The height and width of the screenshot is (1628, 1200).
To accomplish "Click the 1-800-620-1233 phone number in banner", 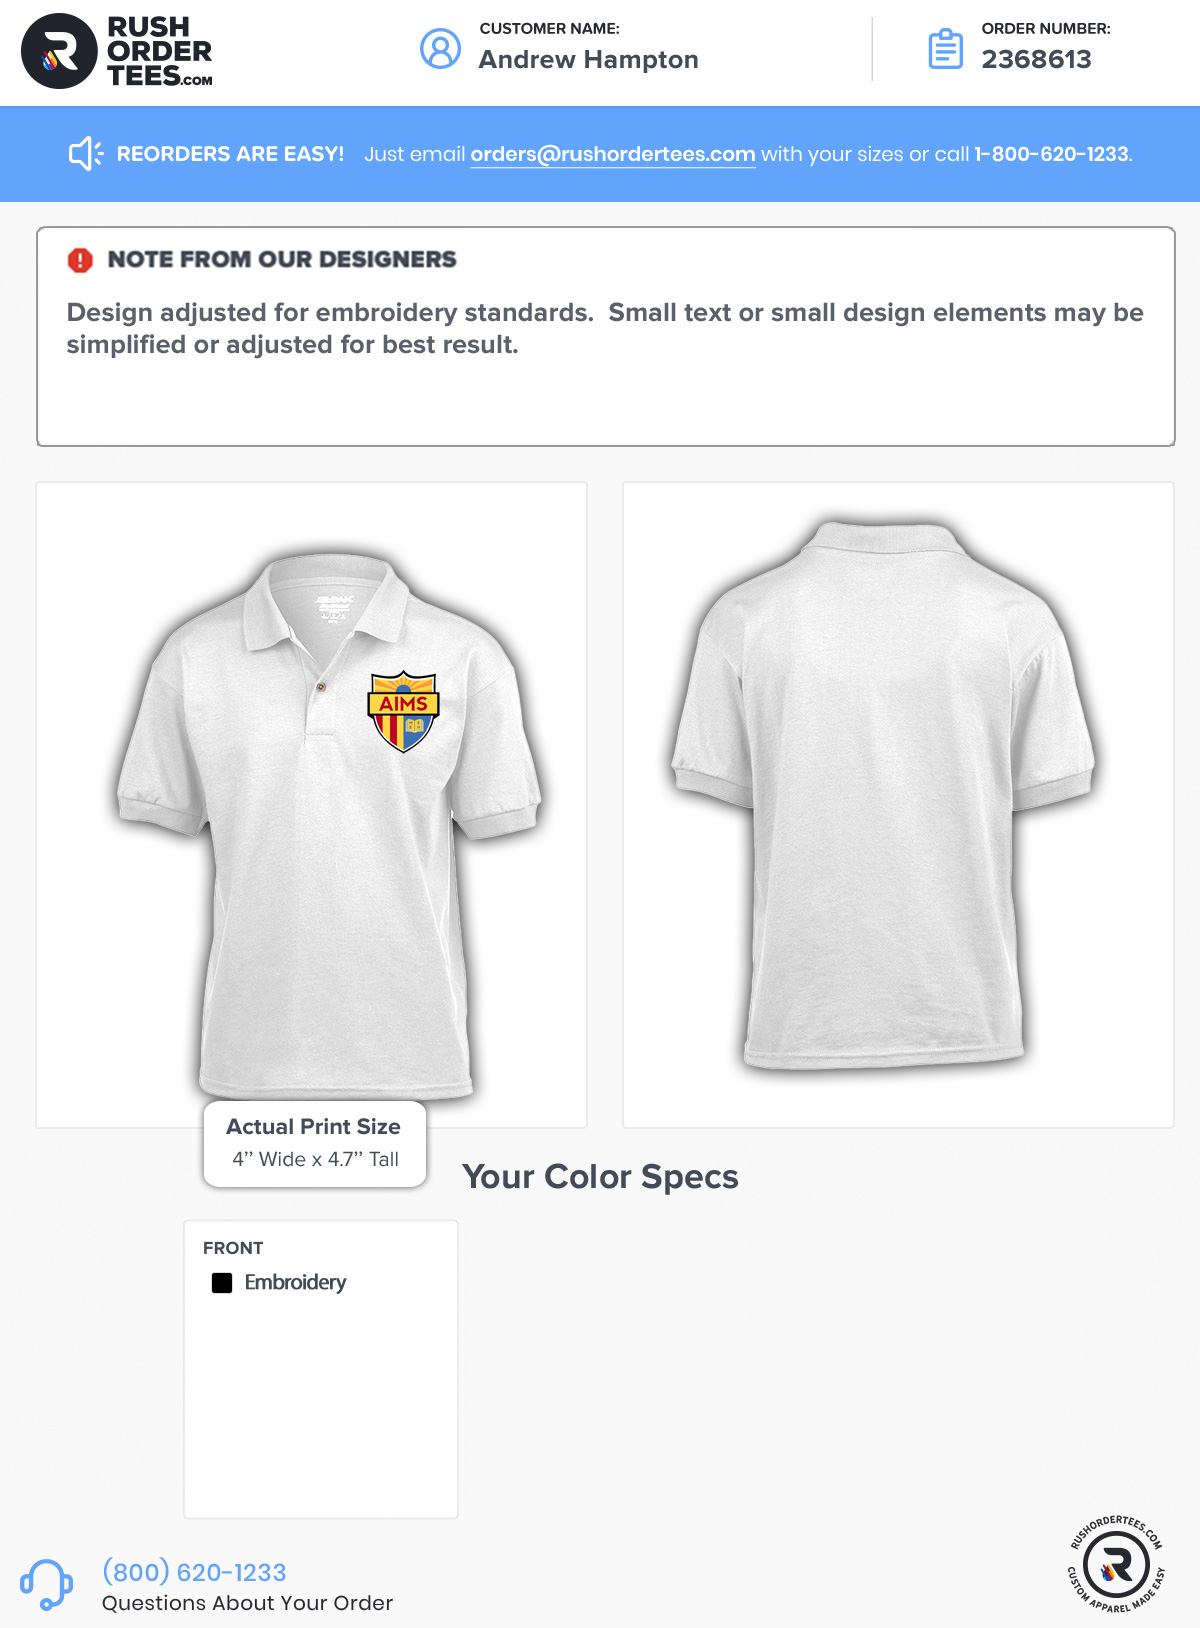I will (x=1051, y=154).
